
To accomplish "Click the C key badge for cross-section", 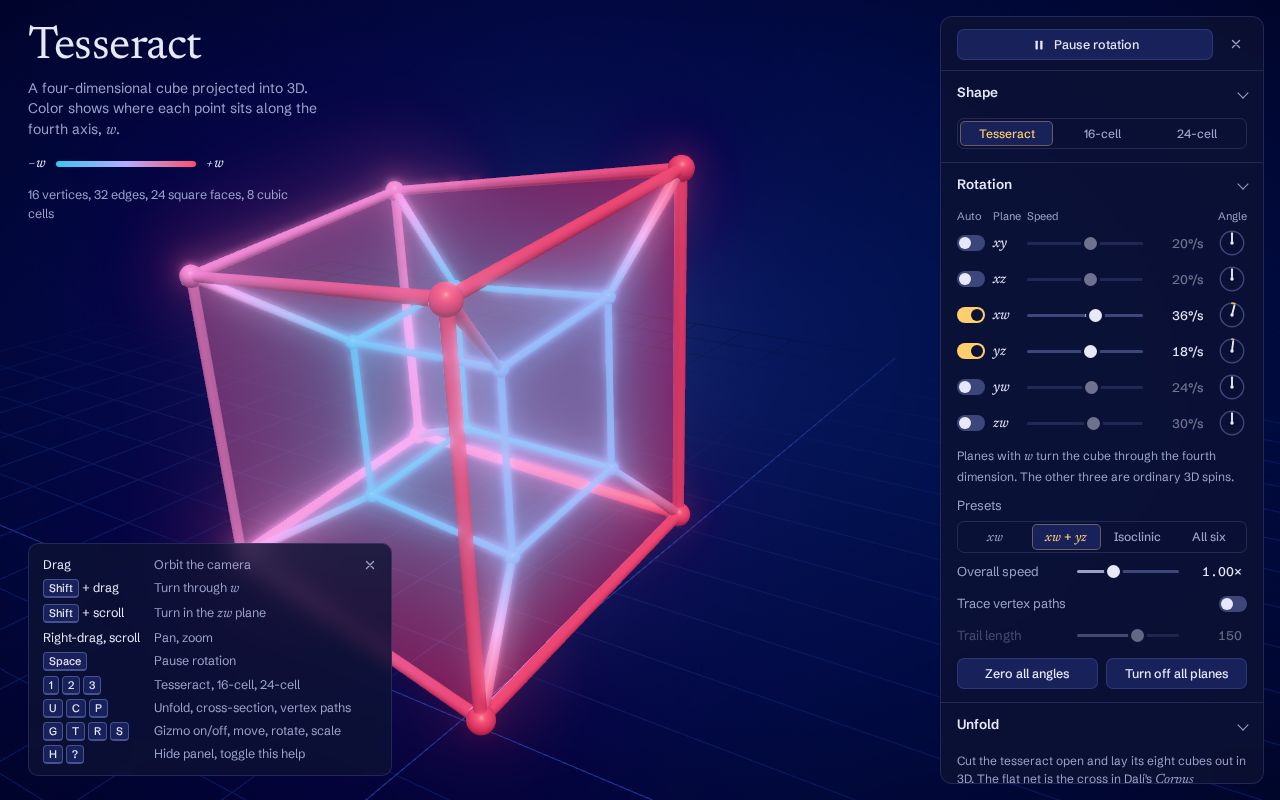I will click(x=75, y=708).
